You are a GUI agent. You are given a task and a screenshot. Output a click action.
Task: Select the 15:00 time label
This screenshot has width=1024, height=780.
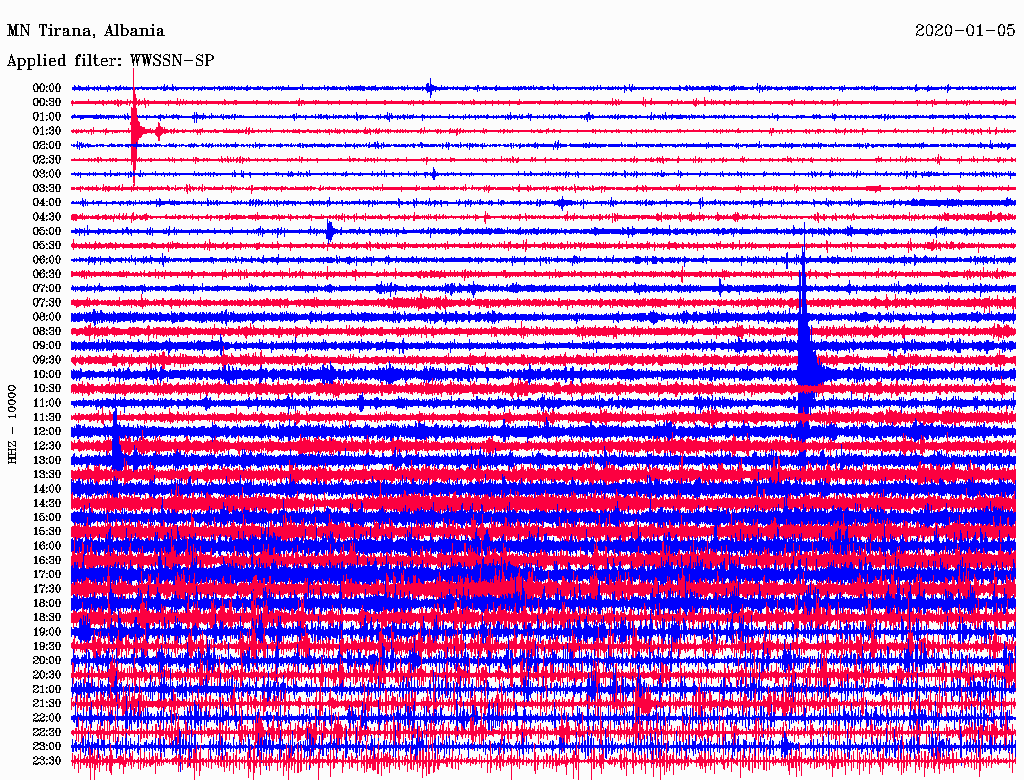pos(47,517)
